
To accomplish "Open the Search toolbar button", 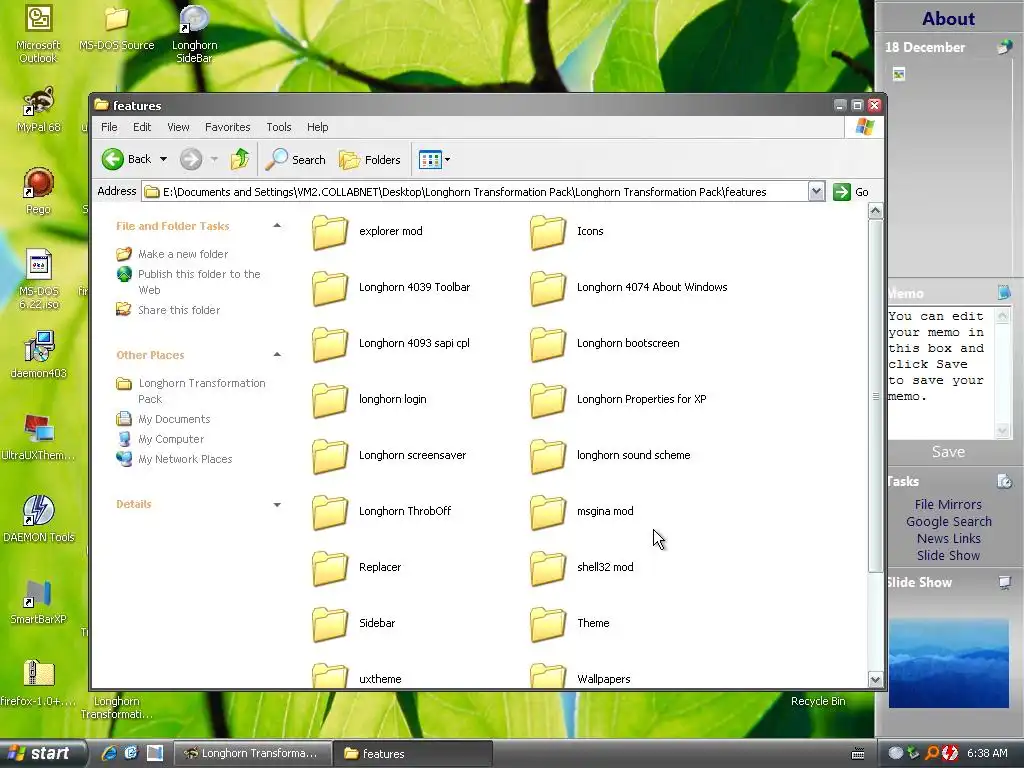I will [296, 159].
